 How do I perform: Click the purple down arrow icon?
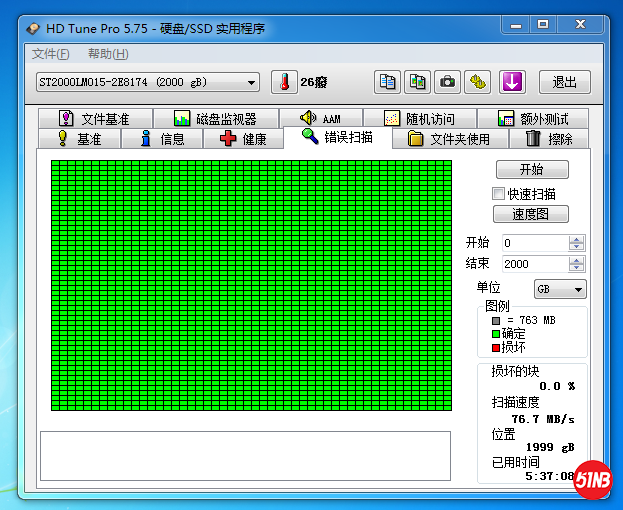512,82
